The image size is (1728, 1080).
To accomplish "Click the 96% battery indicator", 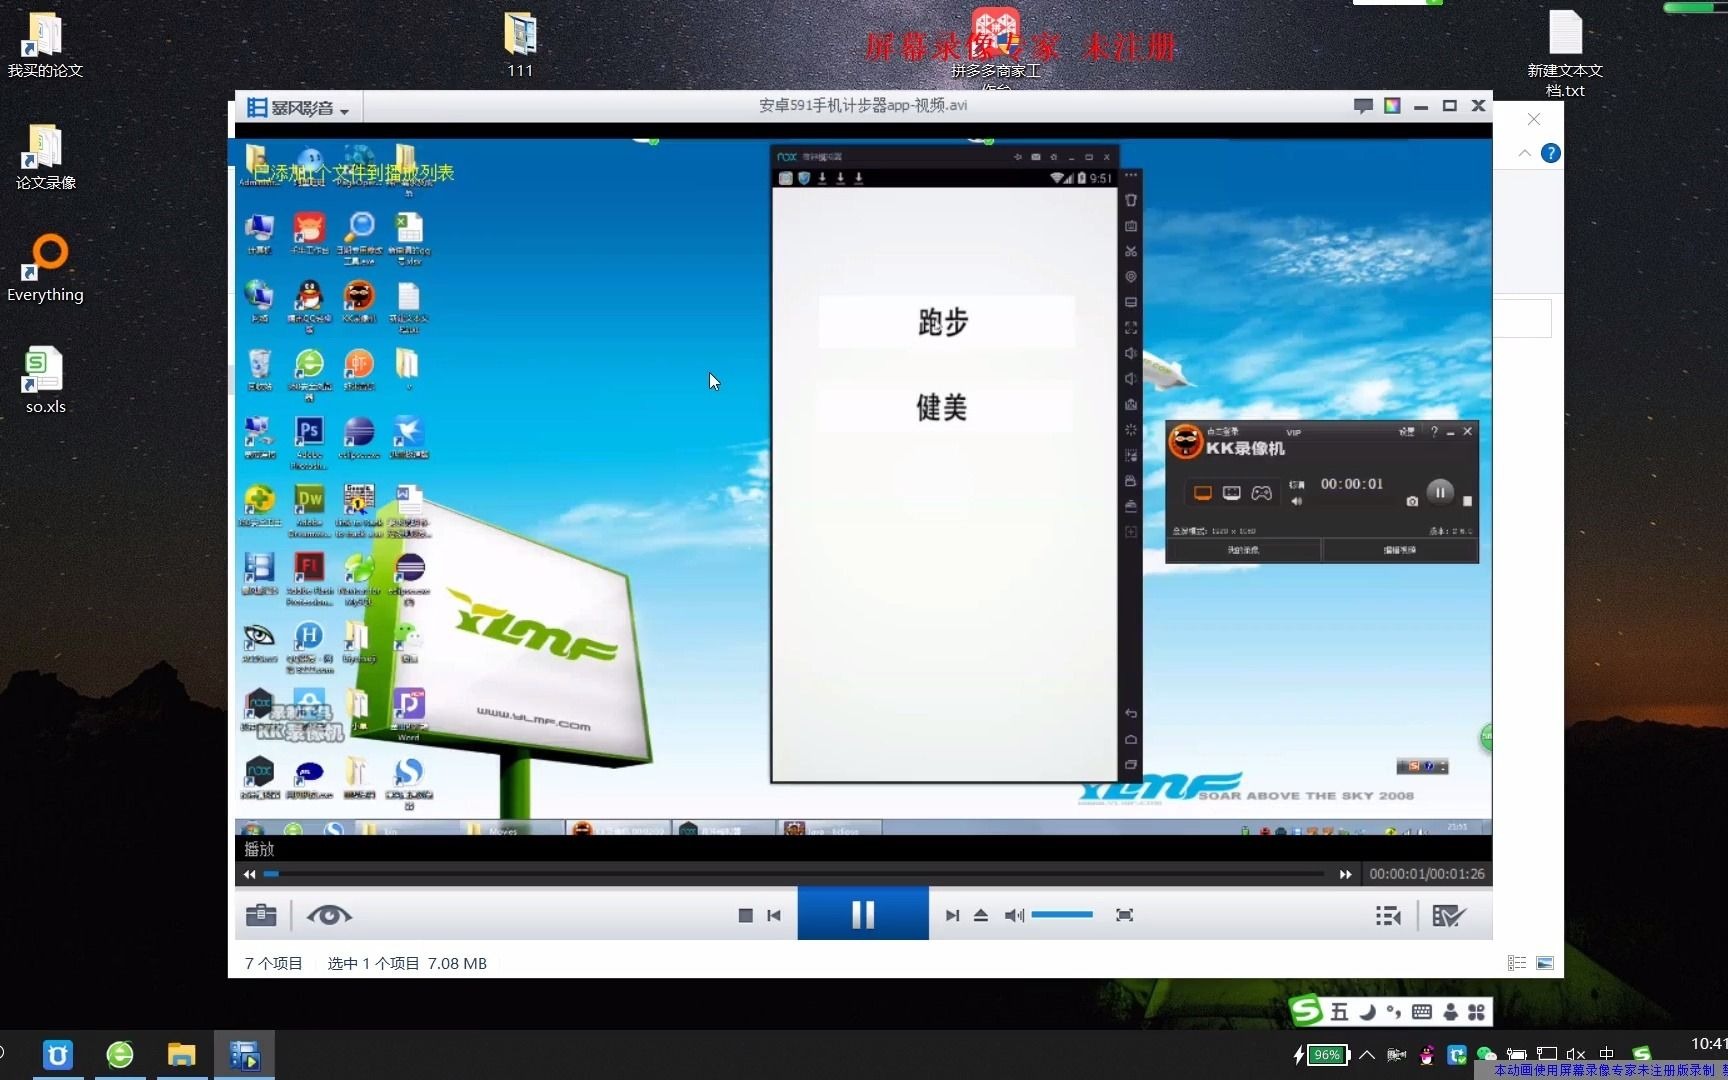I will click(x=1322, y=1054).
